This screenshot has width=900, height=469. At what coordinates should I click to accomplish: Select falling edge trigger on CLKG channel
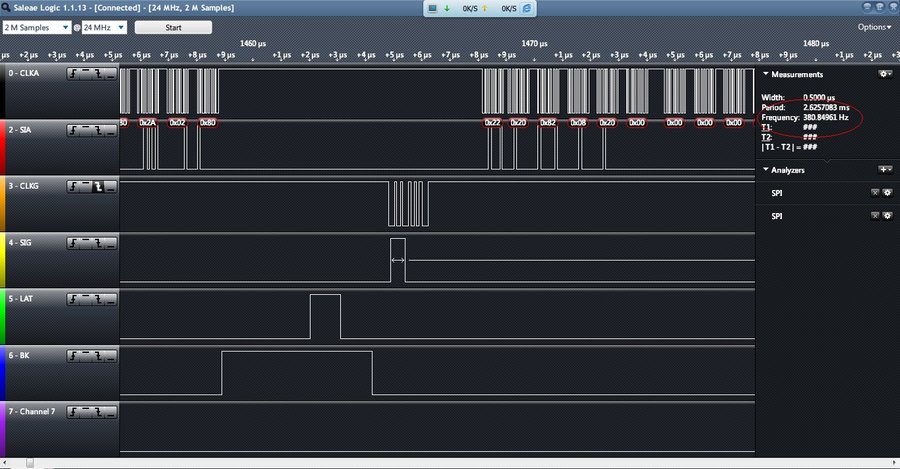point(98,186)
